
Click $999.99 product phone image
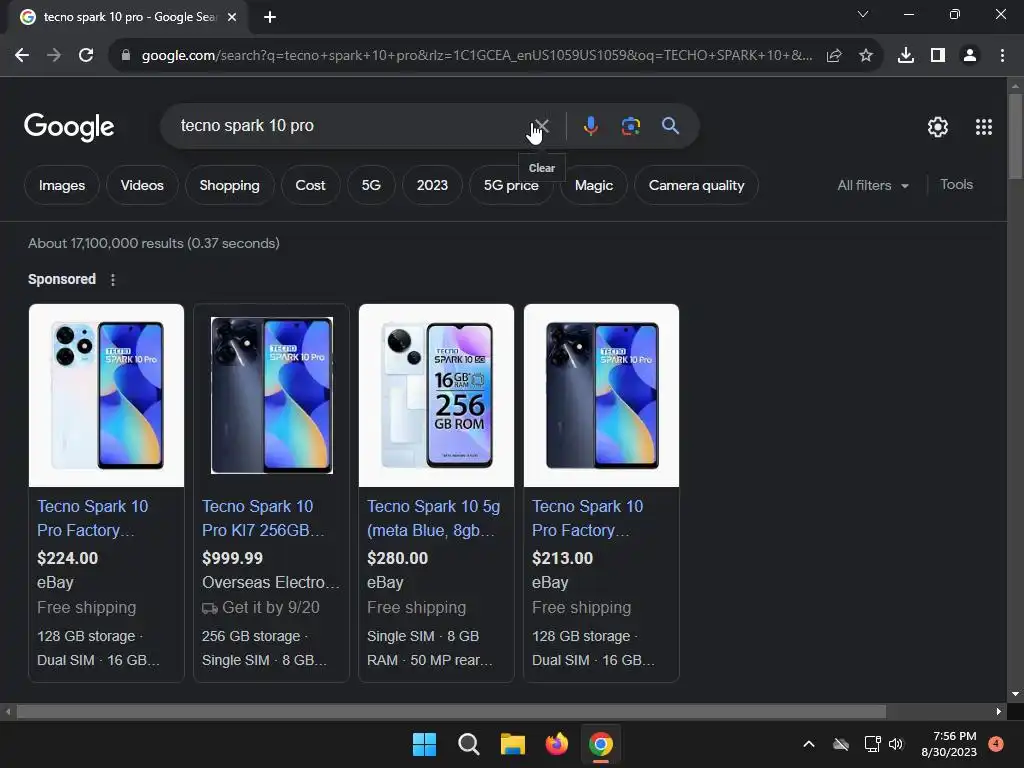272,395
